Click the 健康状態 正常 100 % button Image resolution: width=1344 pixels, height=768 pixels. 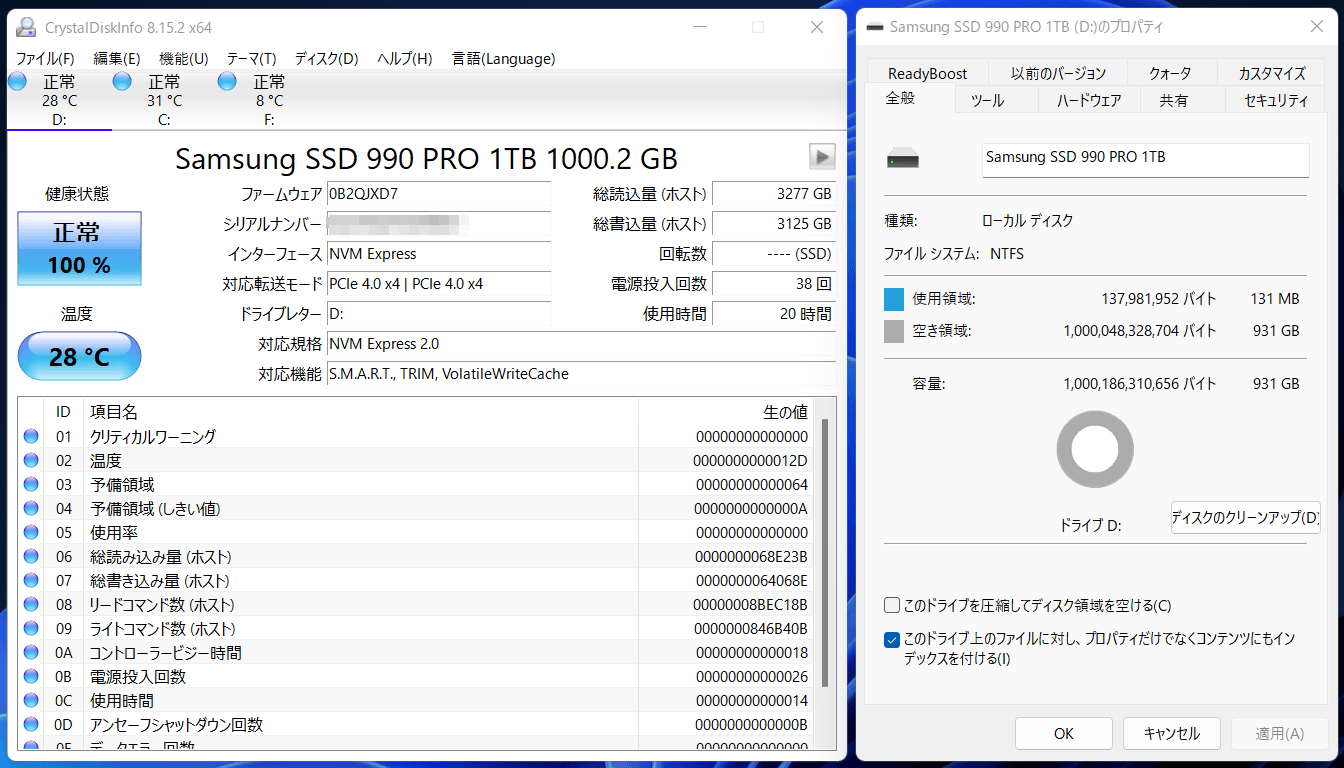point(80,248)
